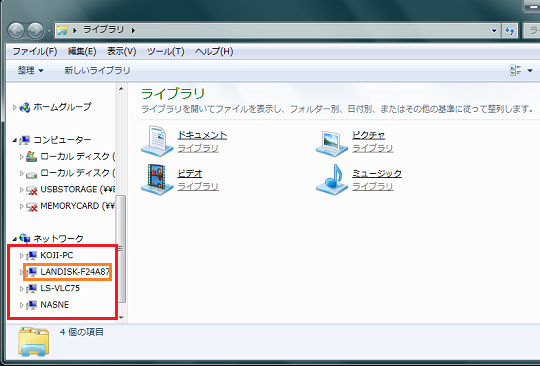The height and width of the screenshot is (366, 540).
Task: Expand the first ローカル ディスク node
Action: click(x=21, y=157)
